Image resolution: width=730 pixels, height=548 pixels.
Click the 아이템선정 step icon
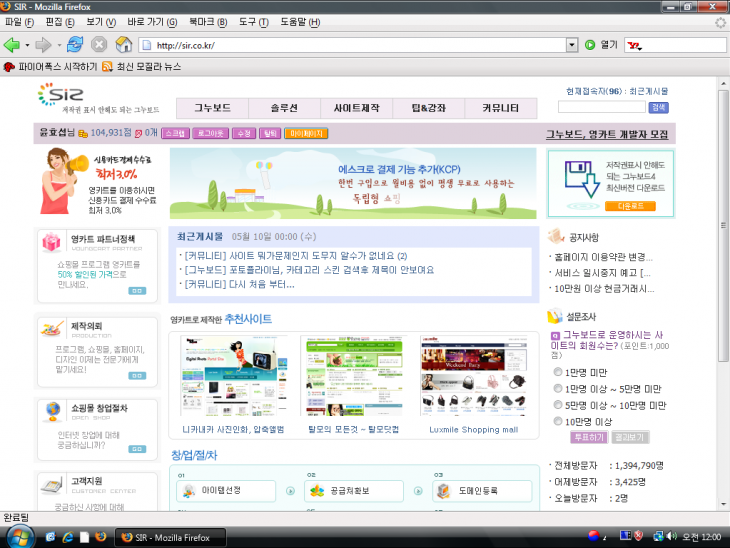[189, 491]
